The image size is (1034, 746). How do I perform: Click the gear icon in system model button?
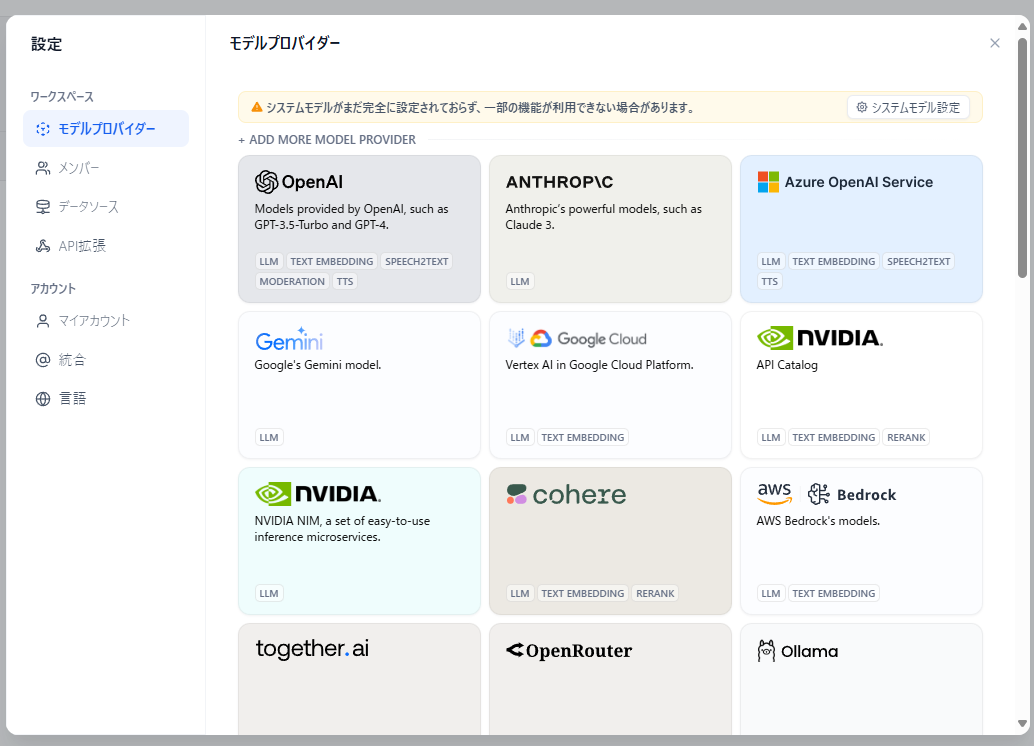point(861,107)
